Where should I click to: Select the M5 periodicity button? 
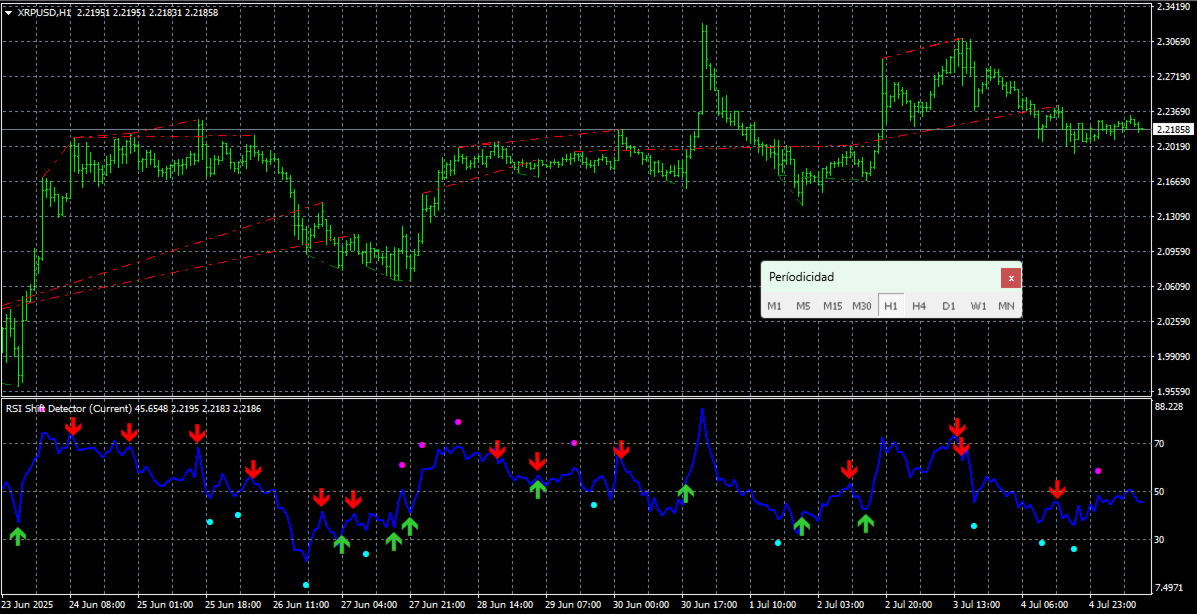click(803, 305)
